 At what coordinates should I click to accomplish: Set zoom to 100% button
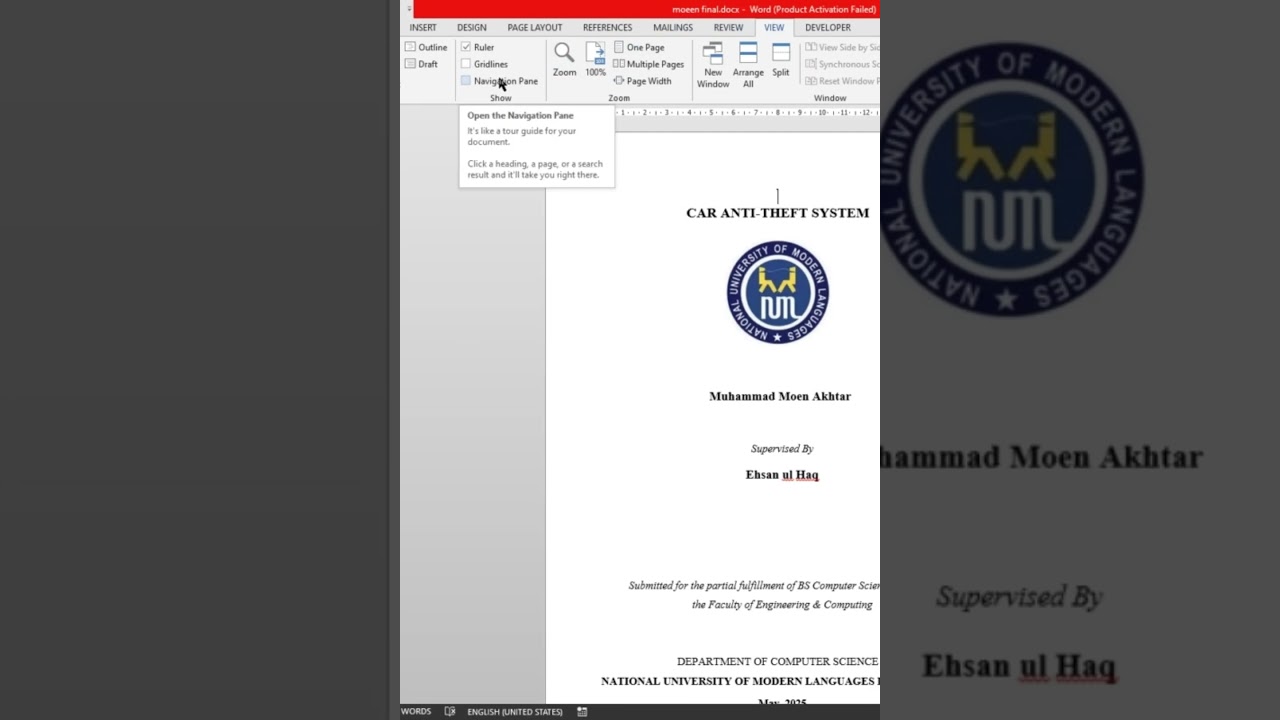tap(595, 59)
